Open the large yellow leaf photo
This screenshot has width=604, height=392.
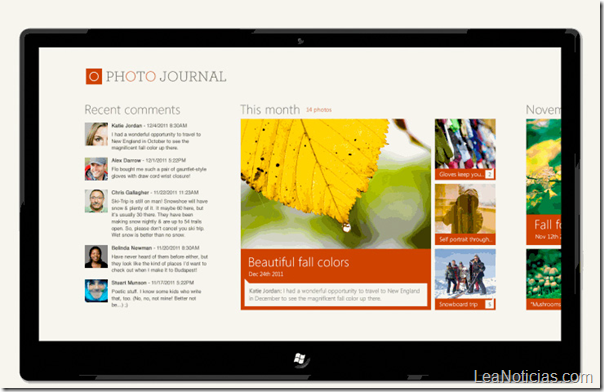tap(336, 184)
